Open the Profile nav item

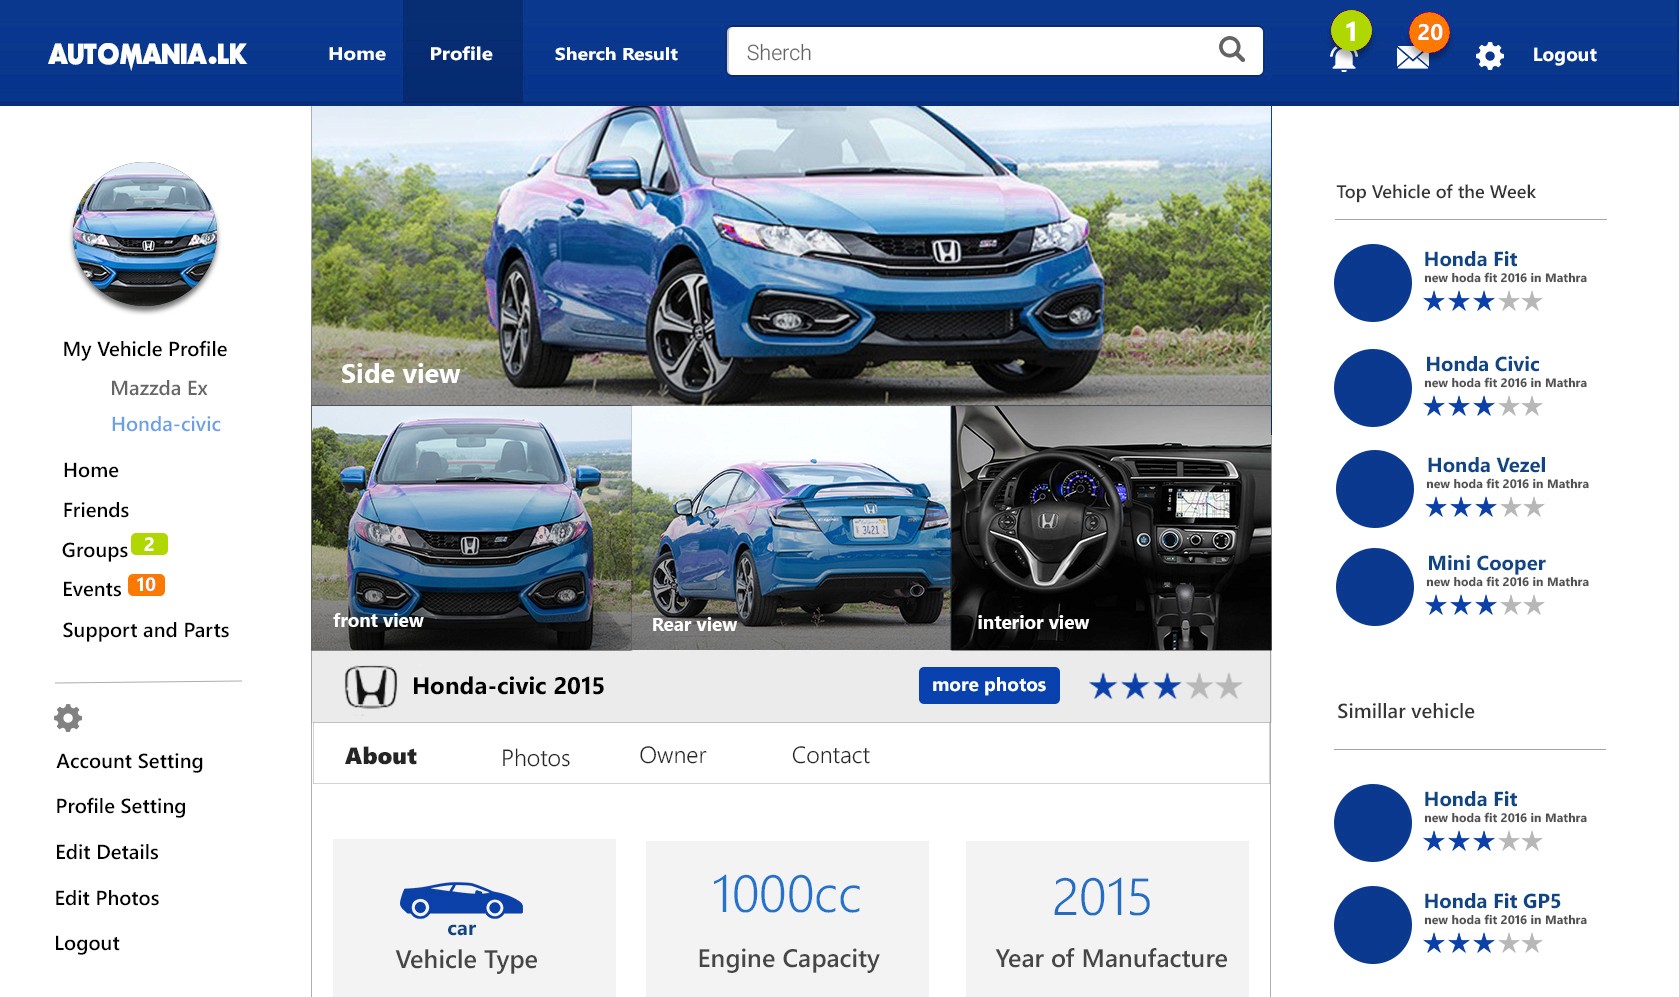[x=461, y=54]
